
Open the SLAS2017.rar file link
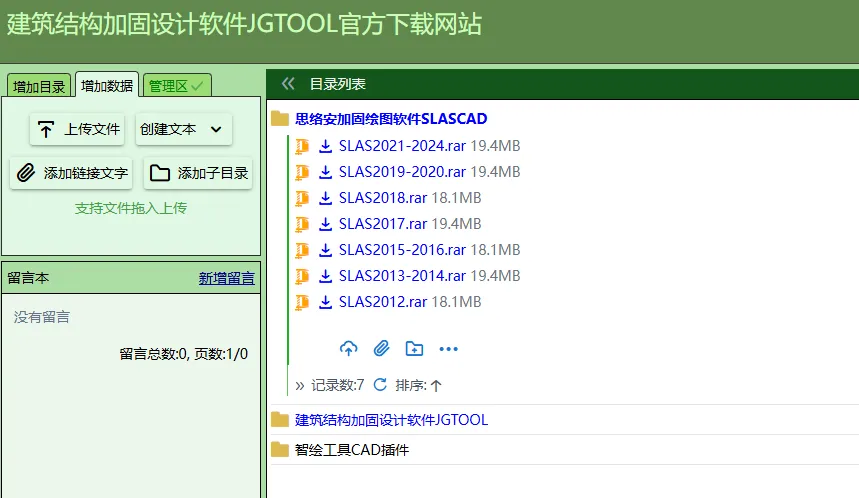point(383,224)
